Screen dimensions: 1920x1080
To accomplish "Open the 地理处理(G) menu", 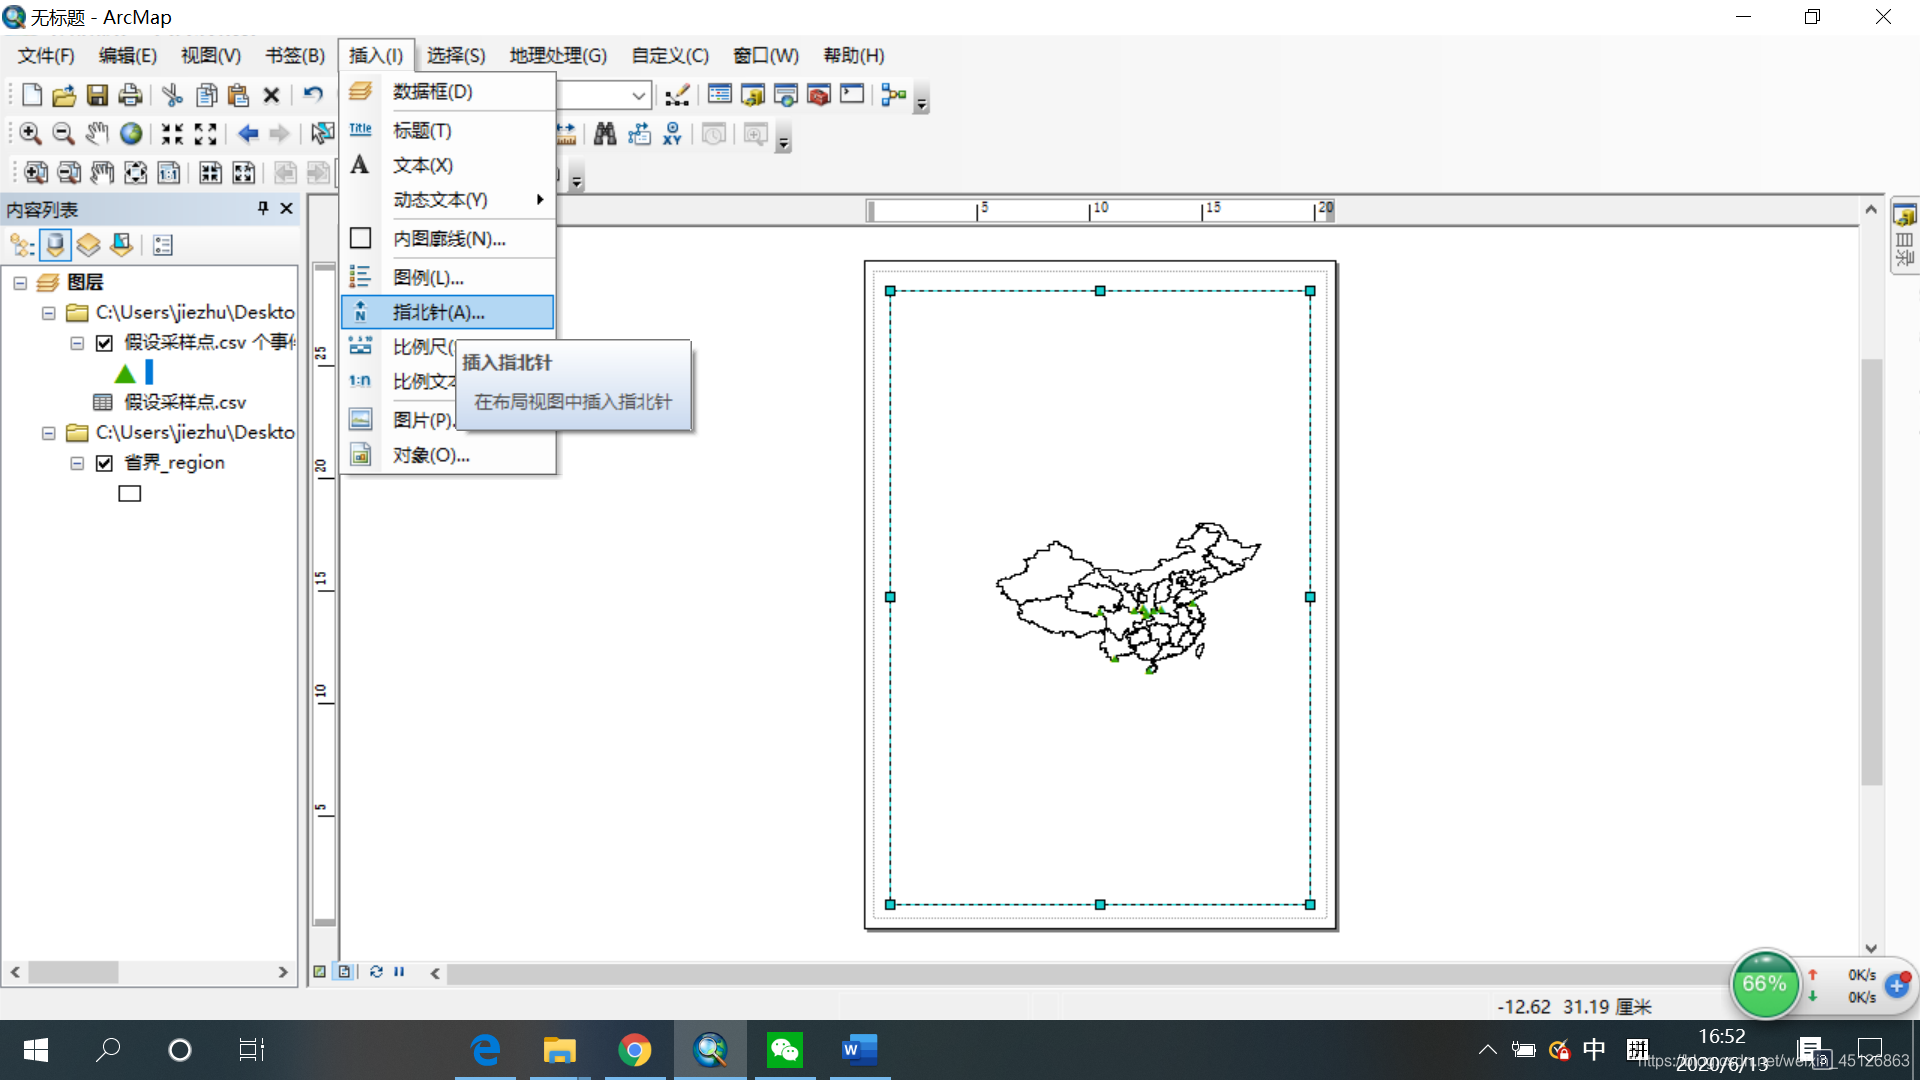I will (557, 55).
